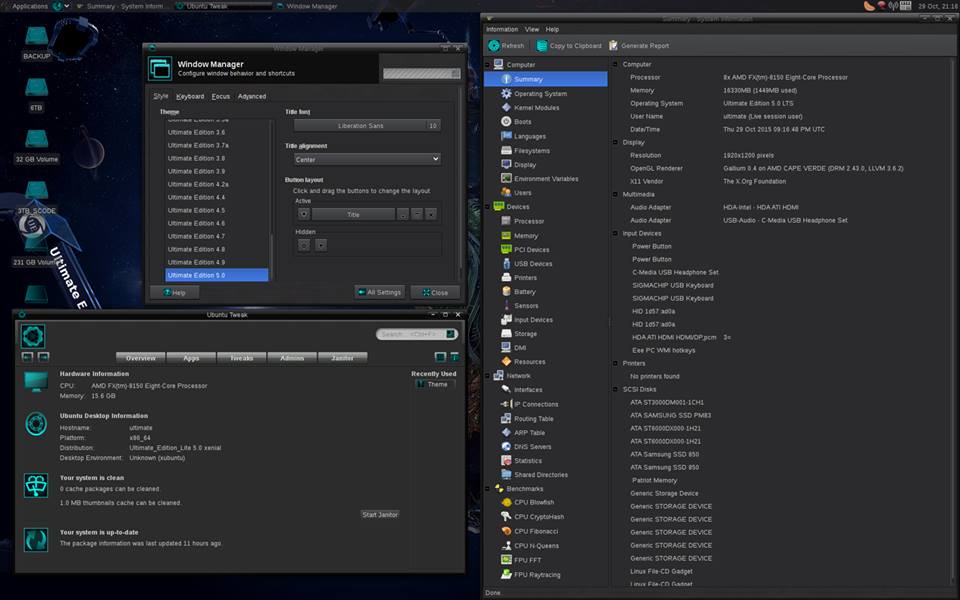Screen dimensions: 960x600
Task: Open the Applications menu in top panel
Action: (x=30, y=6)
